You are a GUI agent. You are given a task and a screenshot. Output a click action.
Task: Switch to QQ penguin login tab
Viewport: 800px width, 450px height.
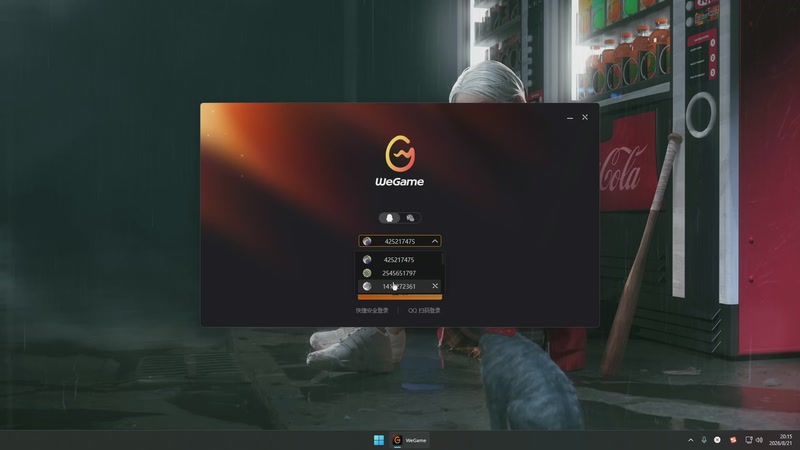point(389,218)
